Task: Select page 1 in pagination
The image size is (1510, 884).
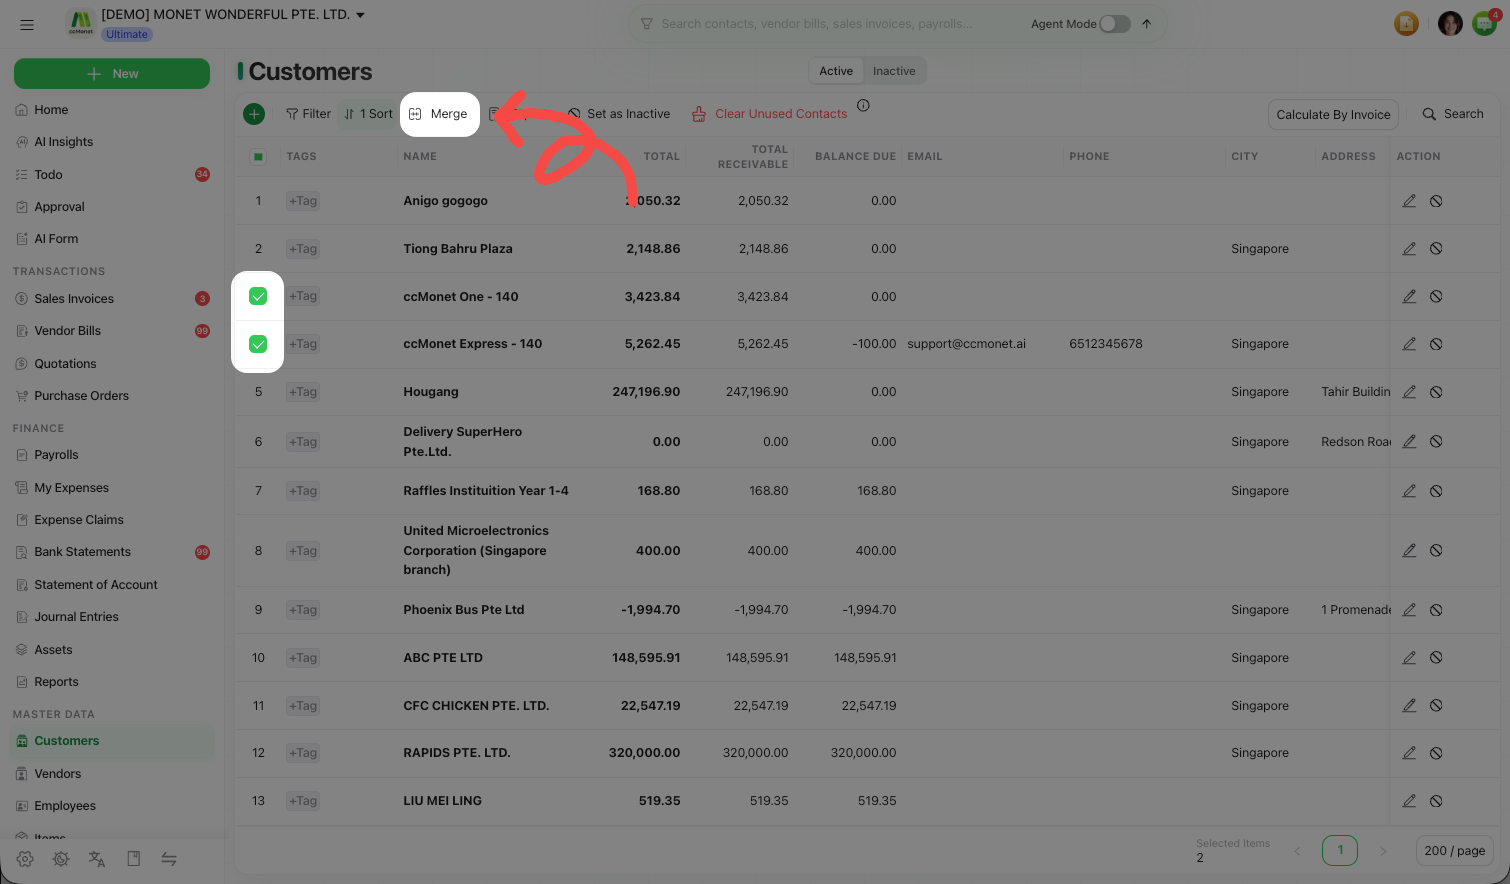Action: point(1340,851)
